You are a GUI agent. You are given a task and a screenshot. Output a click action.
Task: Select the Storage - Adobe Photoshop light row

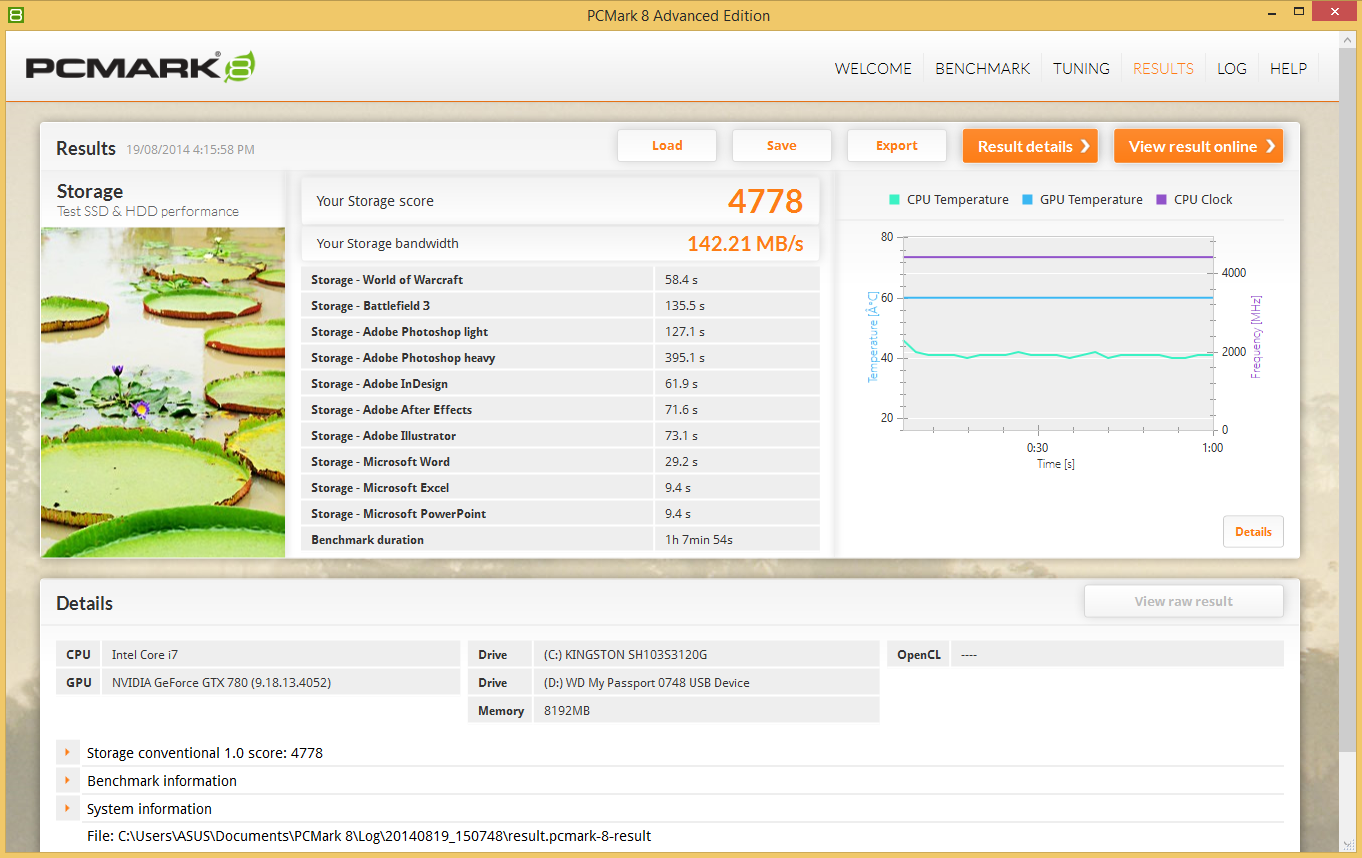[x=560, y=332]
